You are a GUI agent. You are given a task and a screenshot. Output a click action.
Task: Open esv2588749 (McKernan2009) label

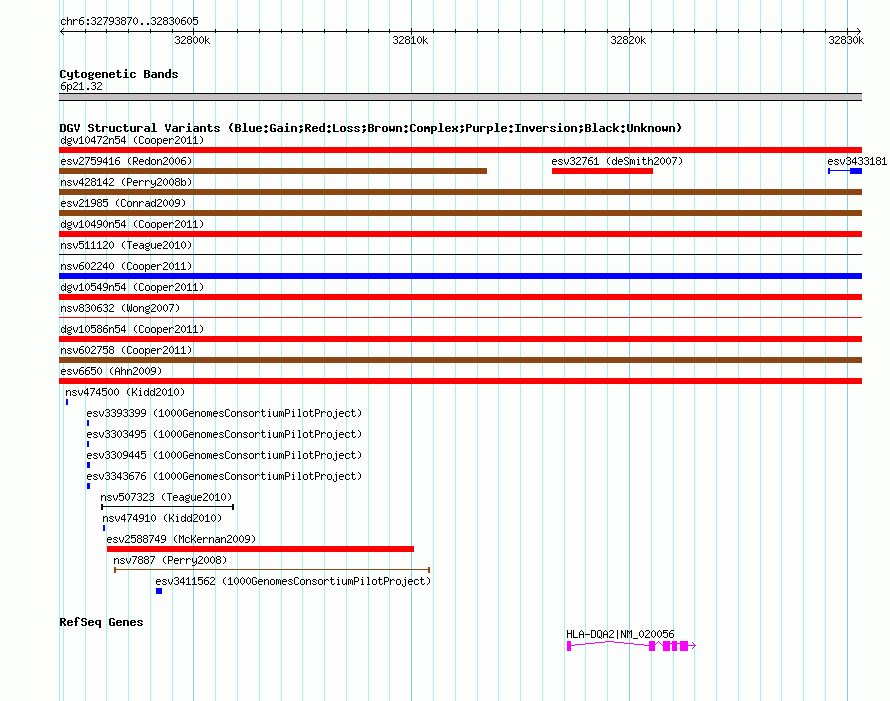click(181, 539)
